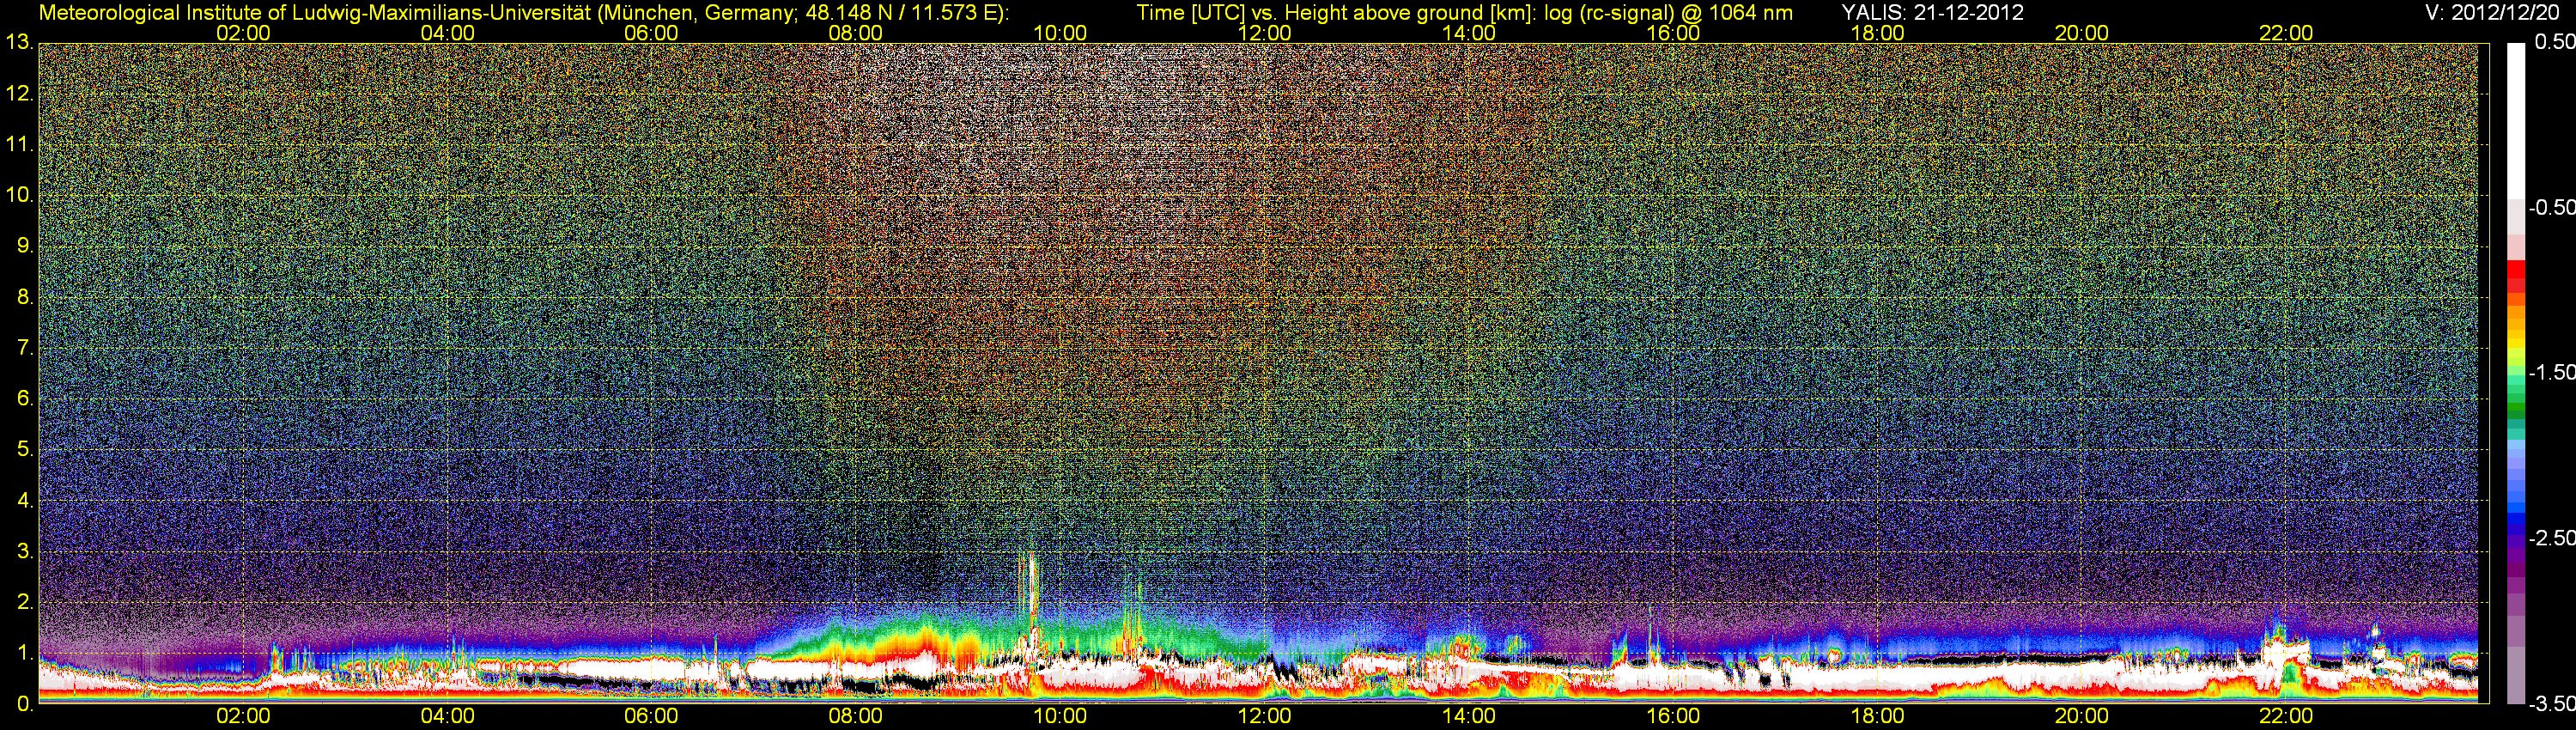
Task: Click the top axis 20:00 time label
Action: click(x=2081, y=33)
